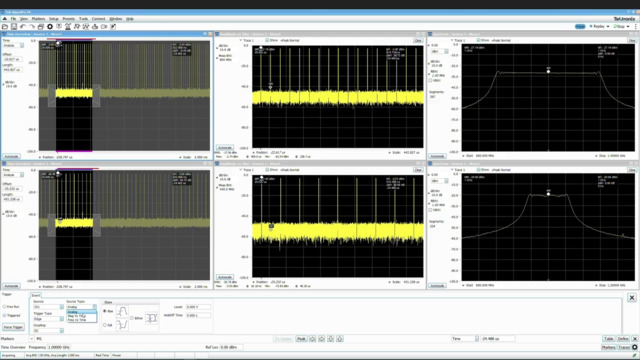The image size is (640, 360).
Task: Click the Frequency 1.00000 GHz field
Action: pos(59,347)
